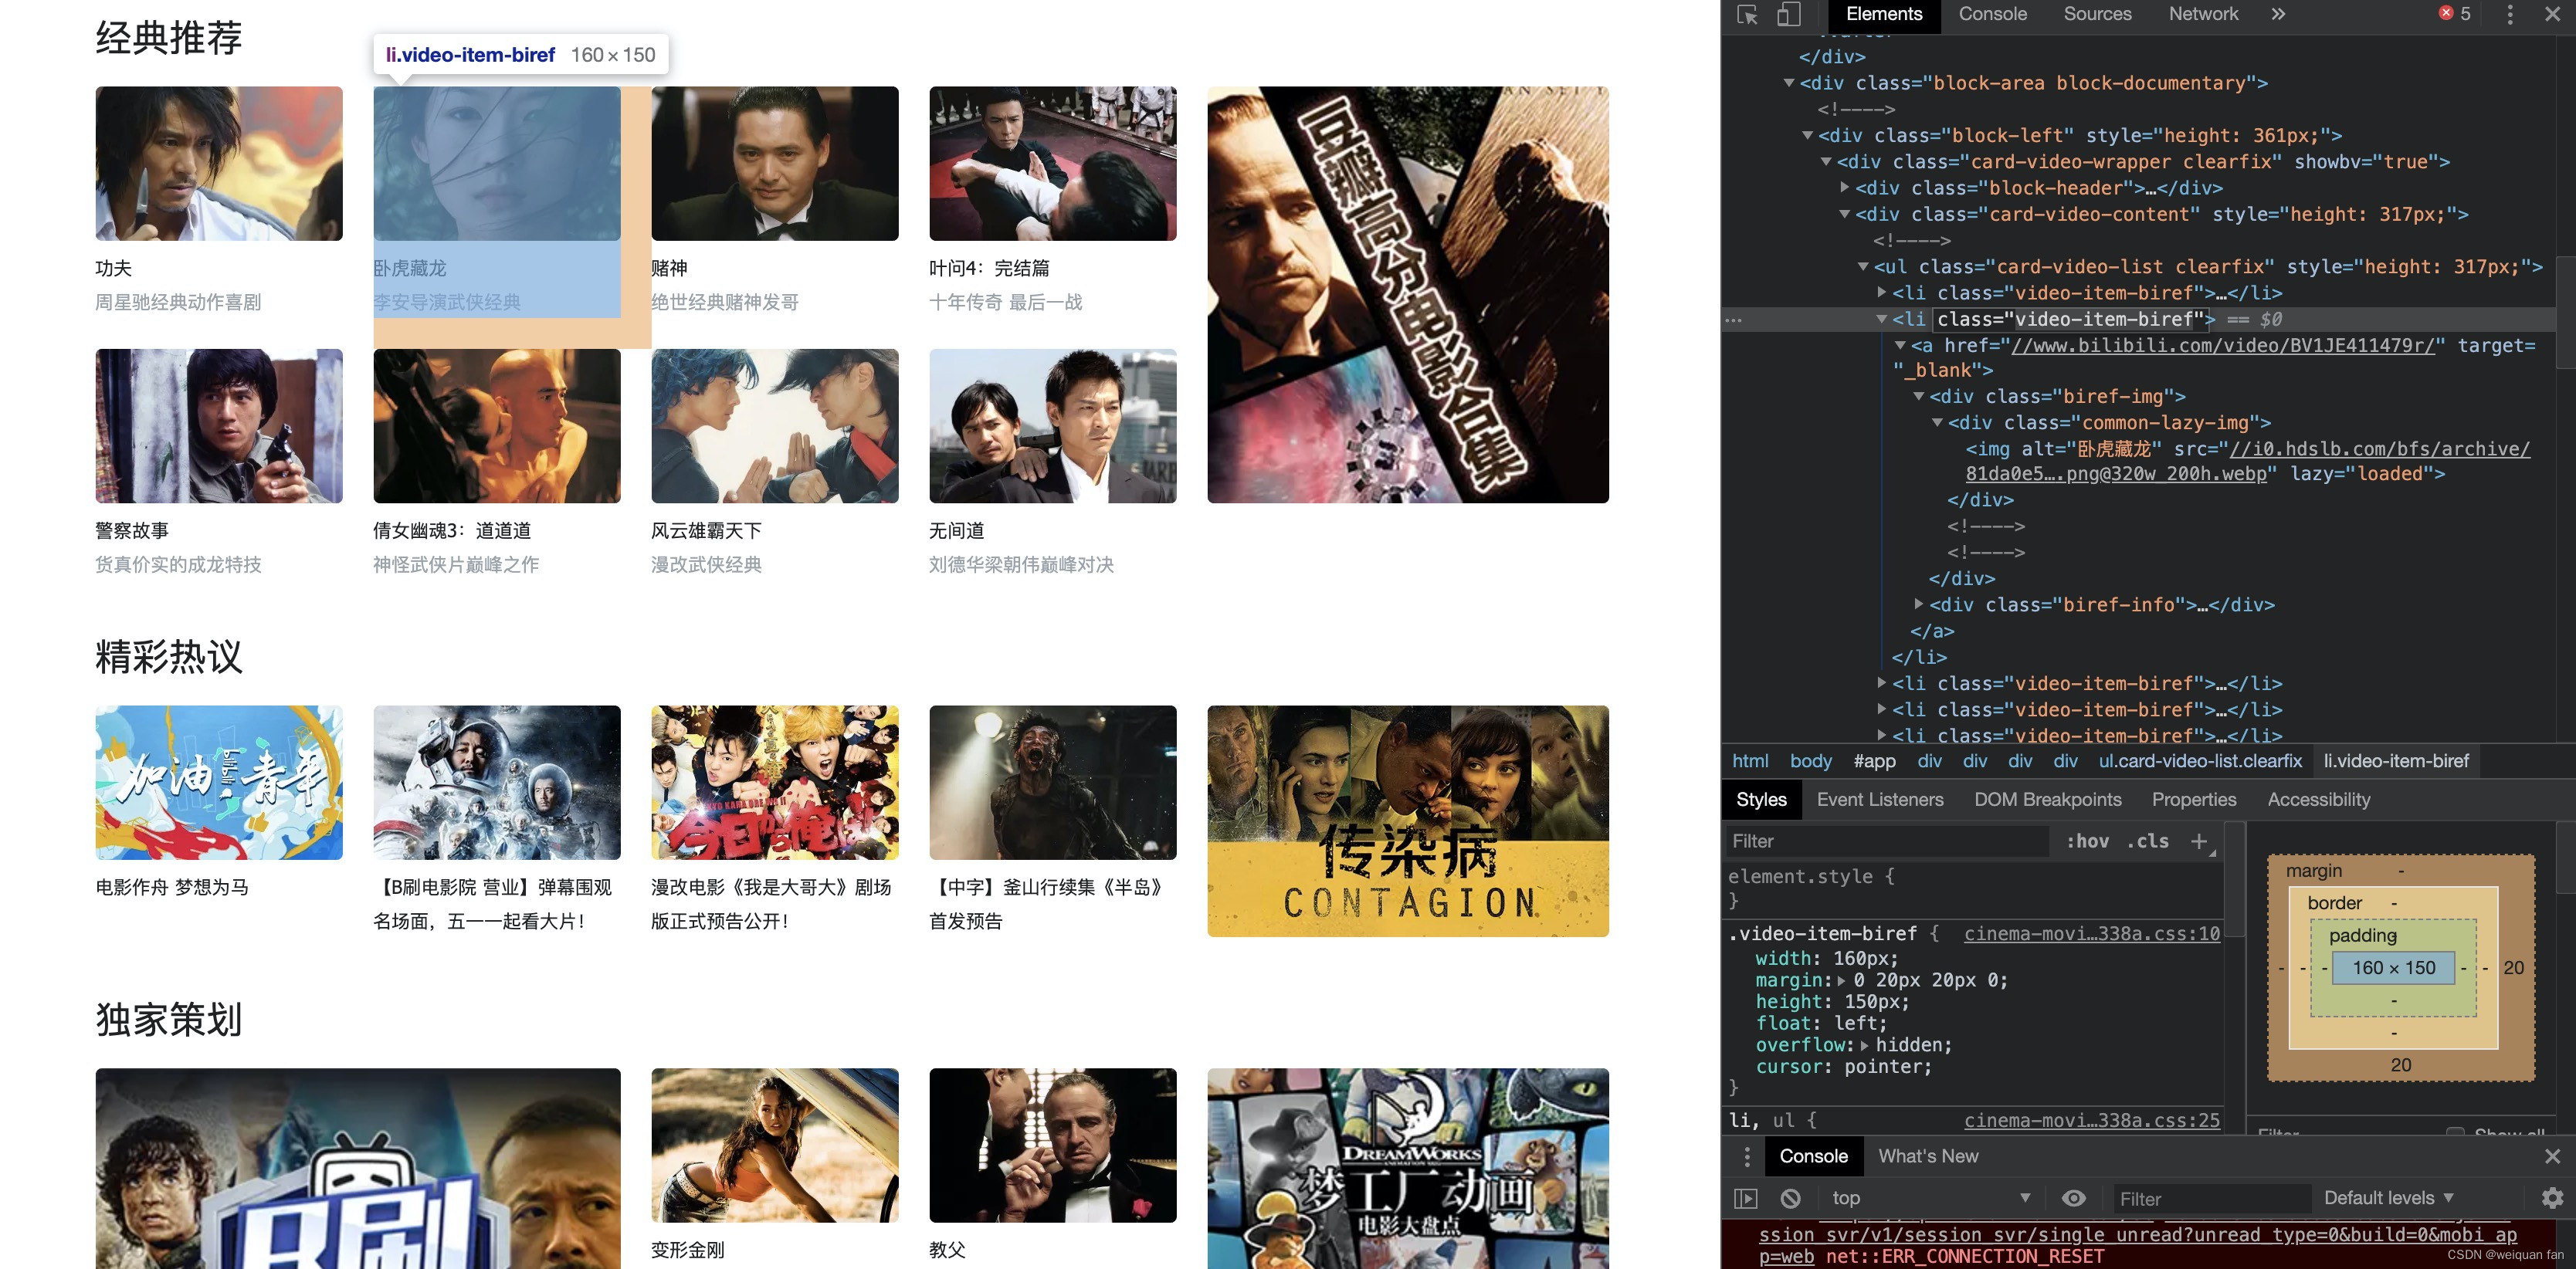Collapse the ul card-video-list node

pyautogui.click(x=1863, y=266)
